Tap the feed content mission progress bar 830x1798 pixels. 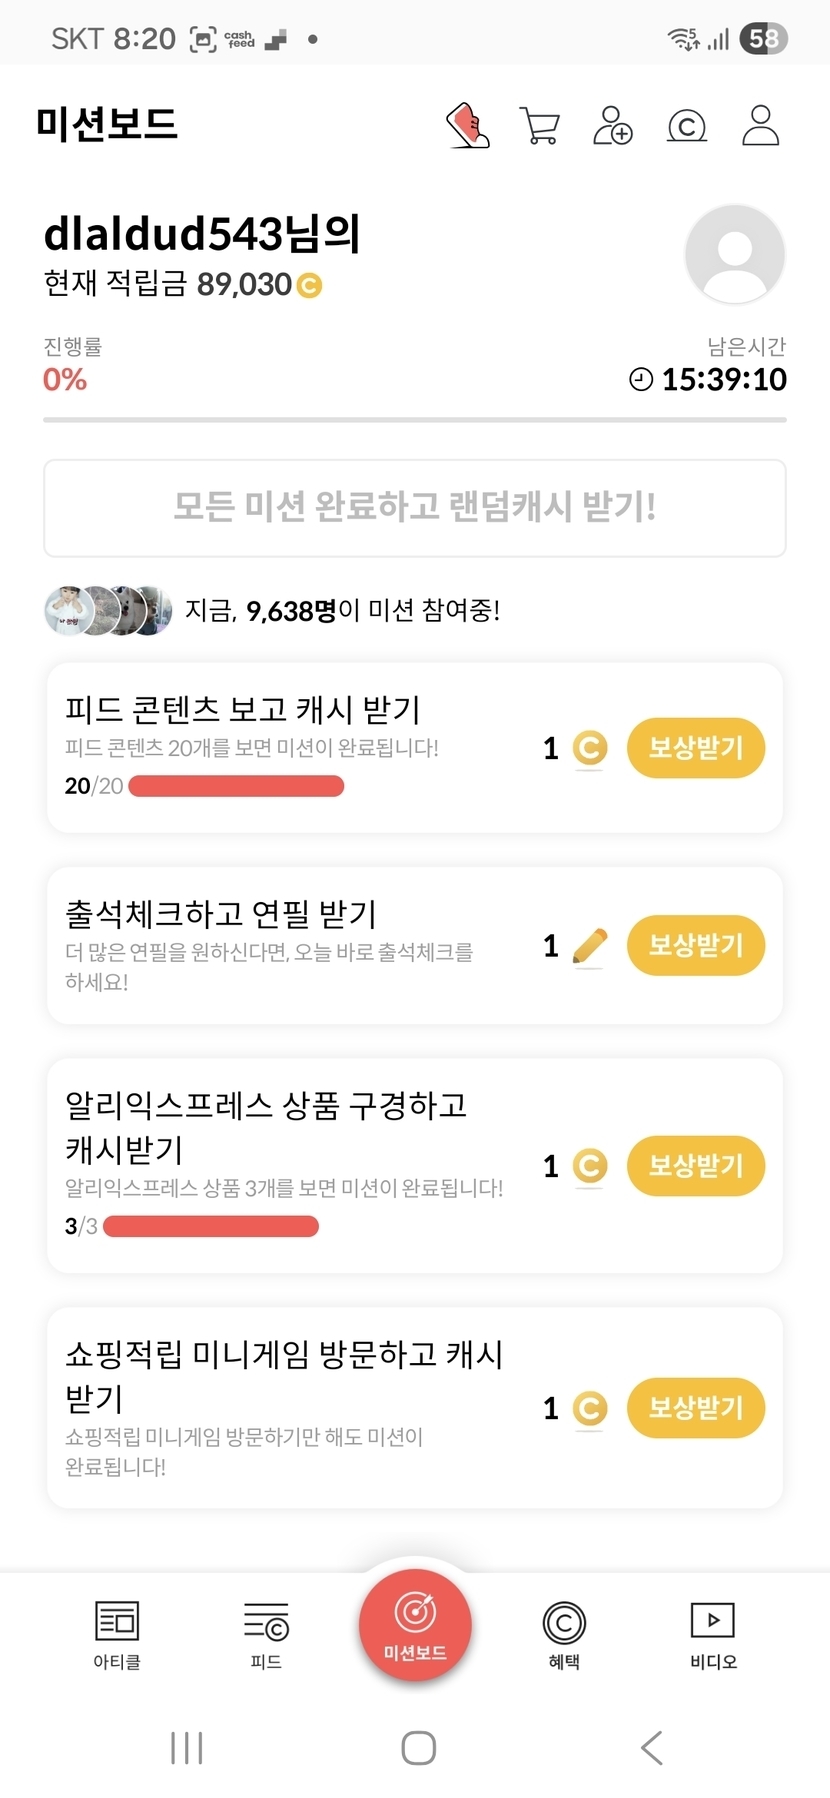tap(236, 786)
